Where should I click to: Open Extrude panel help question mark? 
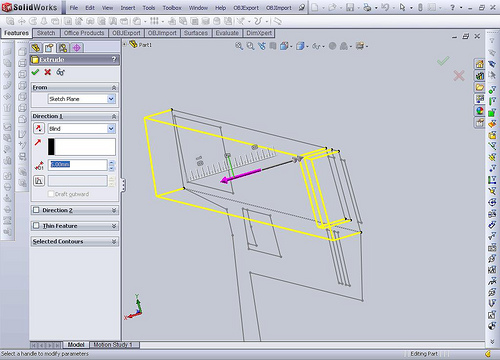pos(114,59)
